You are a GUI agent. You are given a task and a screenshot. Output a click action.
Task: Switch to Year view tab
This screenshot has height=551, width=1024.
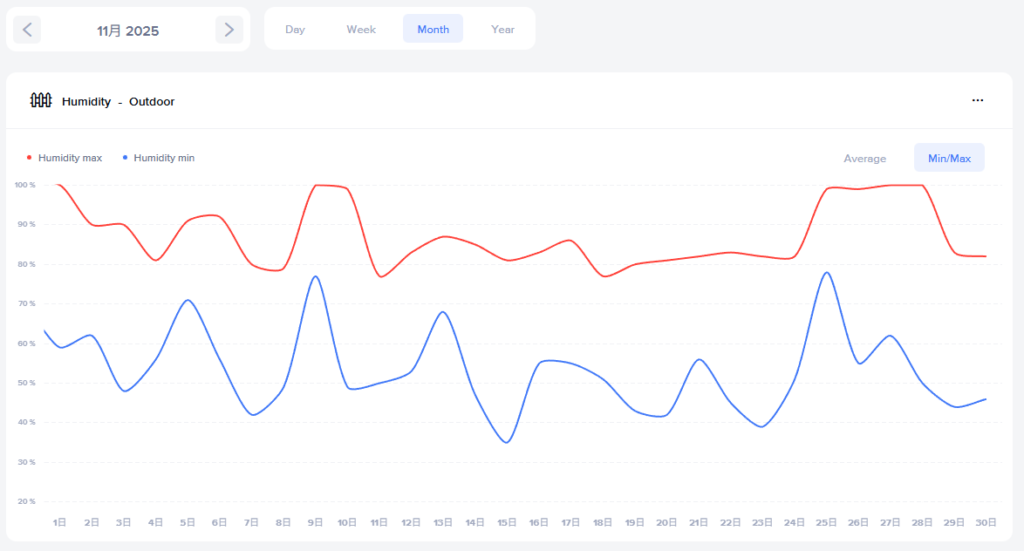click(x=503, y=29)
